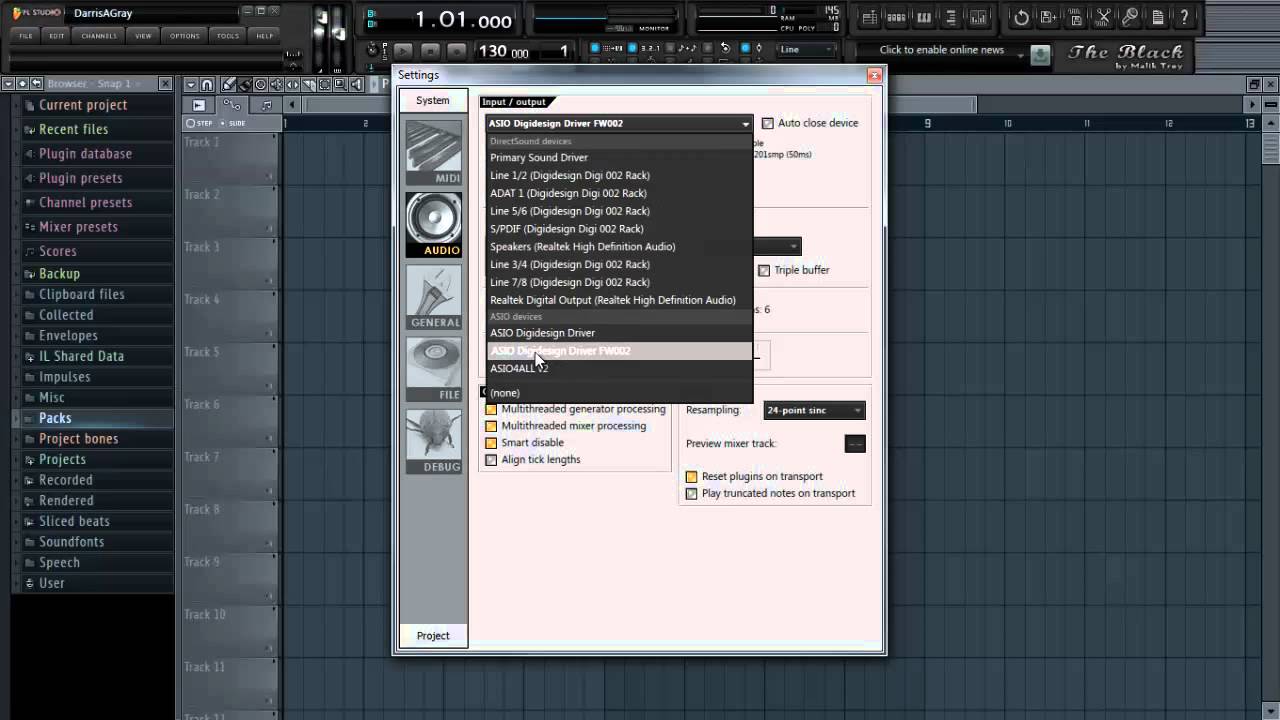Screen dimensions: 1280x720
Task: Toggle Multithreaded generator processing checkbox
Action: 491,409
